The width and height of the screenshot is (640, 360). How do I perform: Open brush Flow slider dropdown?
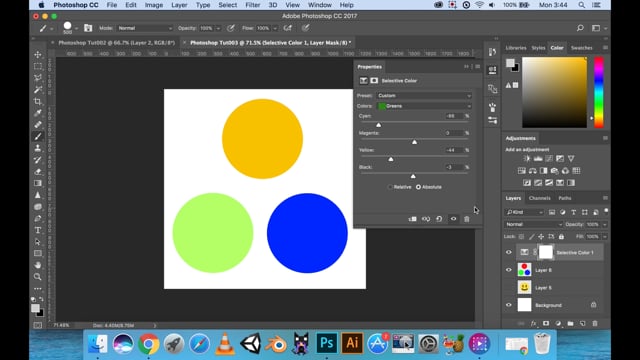(x=275, y=29)
